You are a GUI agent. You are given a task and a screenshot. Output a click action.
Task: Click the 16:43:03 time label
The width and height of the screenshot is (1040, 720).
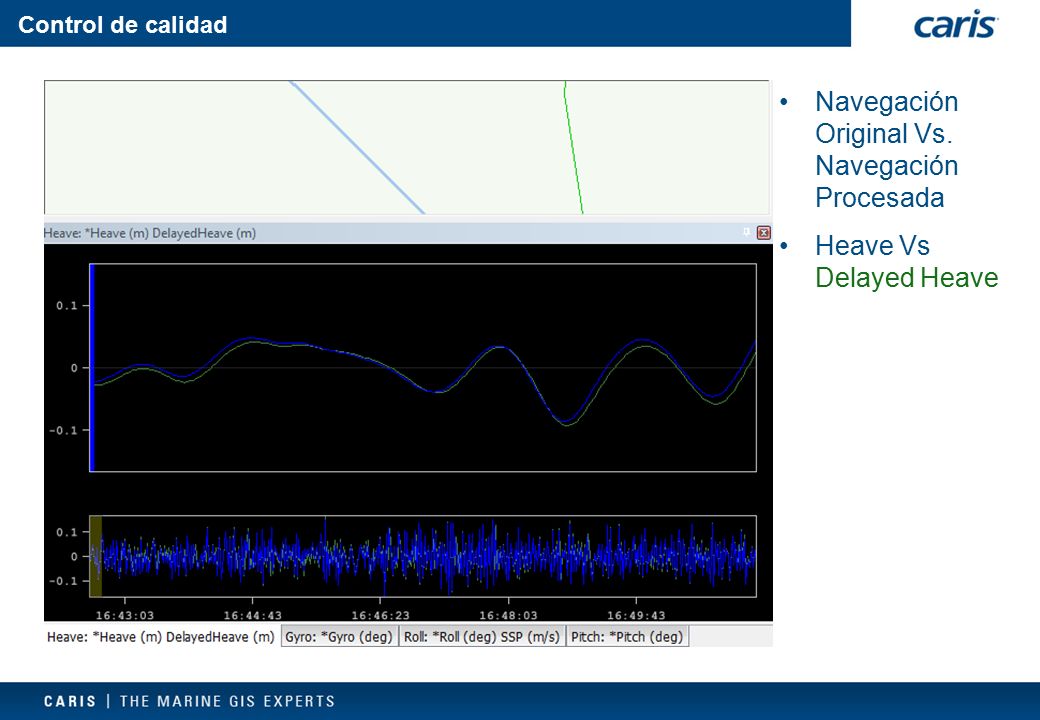[x=125, y=615]
